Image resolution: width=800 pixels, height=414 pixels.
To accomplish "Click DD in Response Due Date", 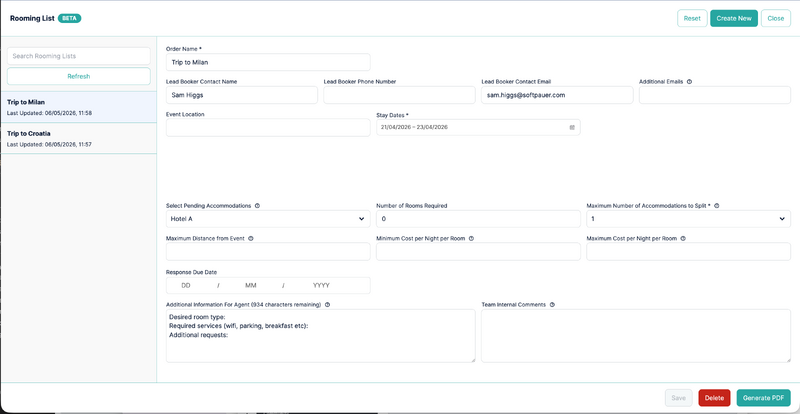I will [x=186, y=285].
